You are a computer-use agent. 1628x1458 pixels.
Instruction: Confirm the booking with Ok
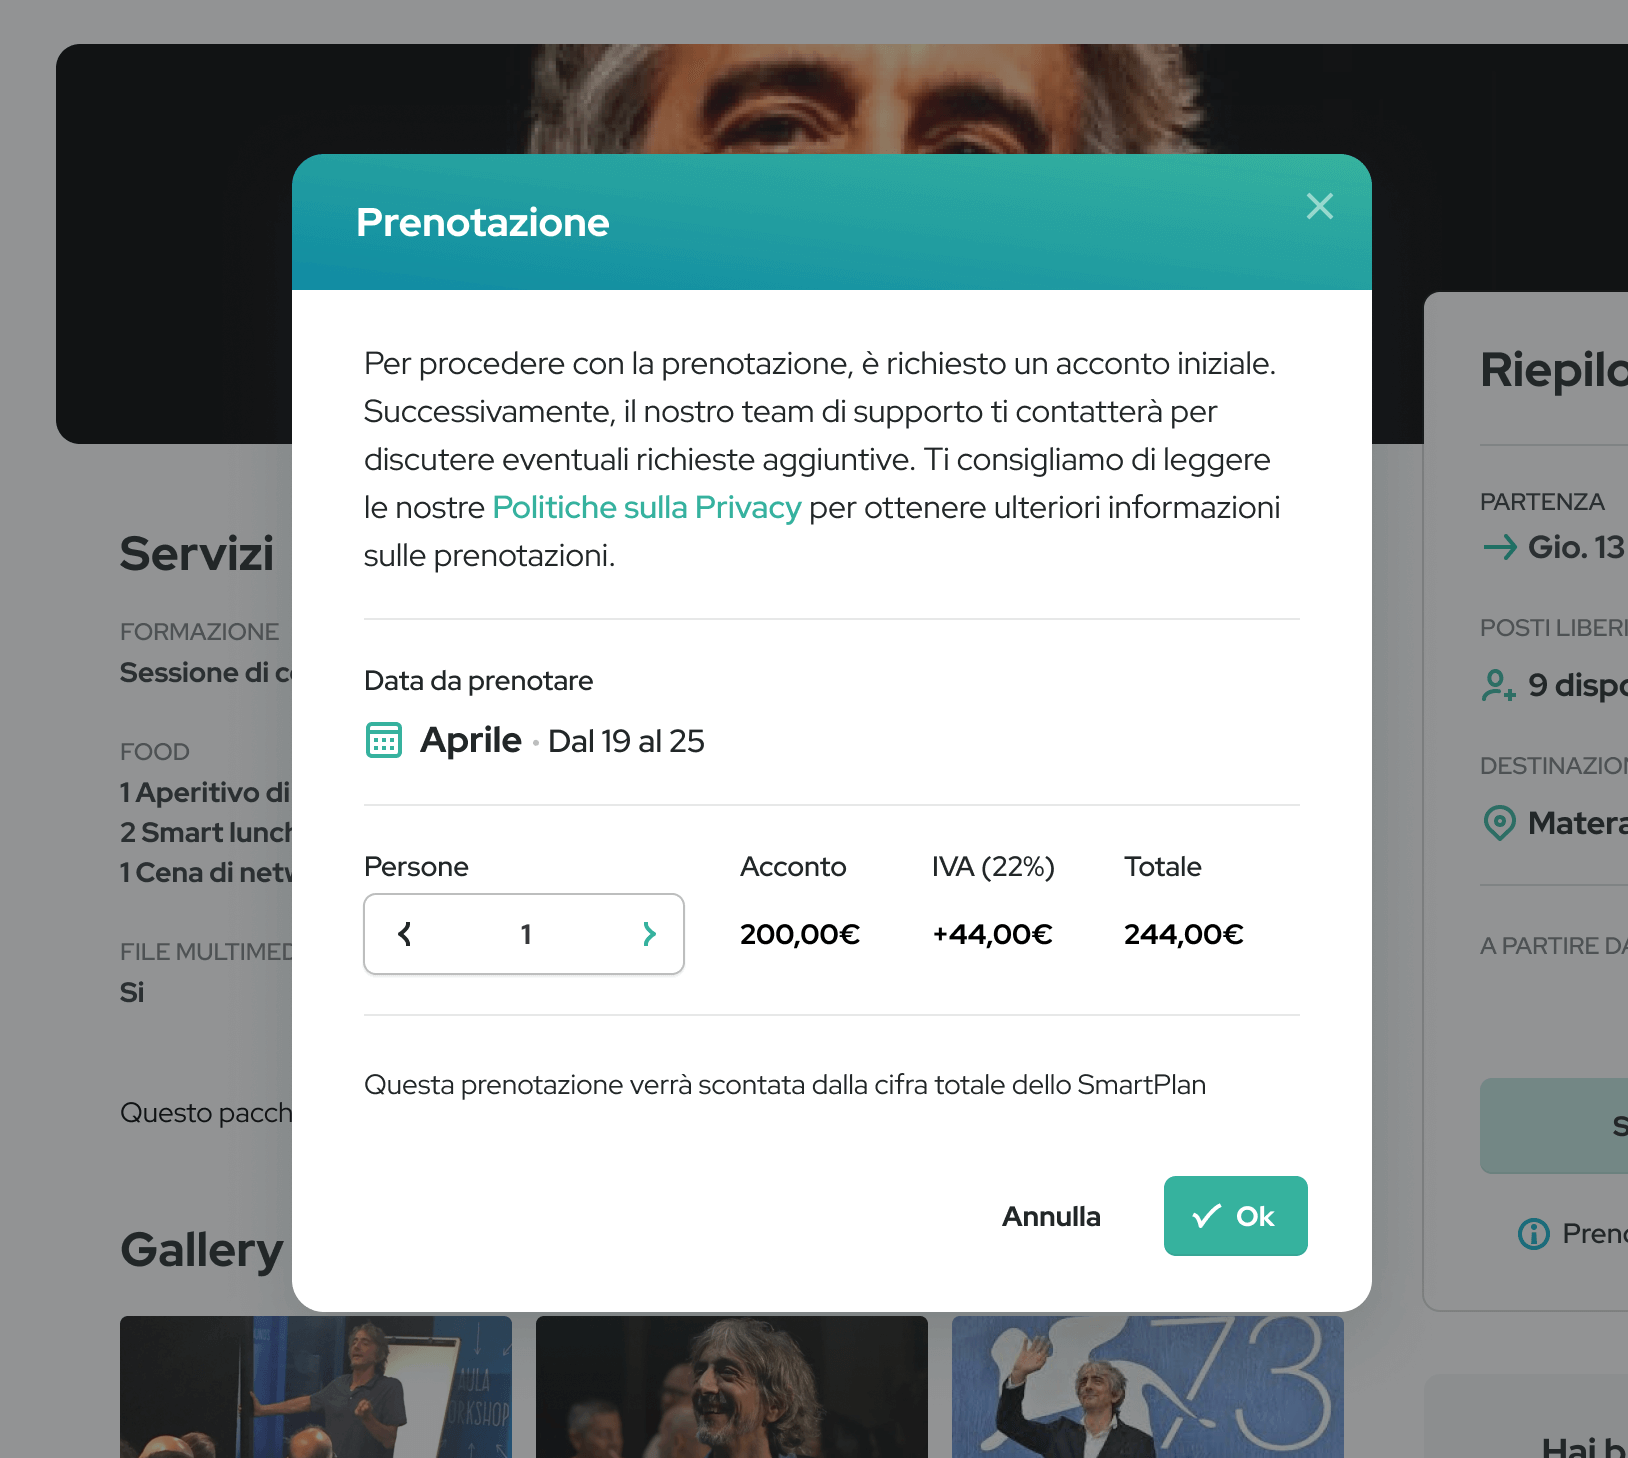[1235, 1216]
